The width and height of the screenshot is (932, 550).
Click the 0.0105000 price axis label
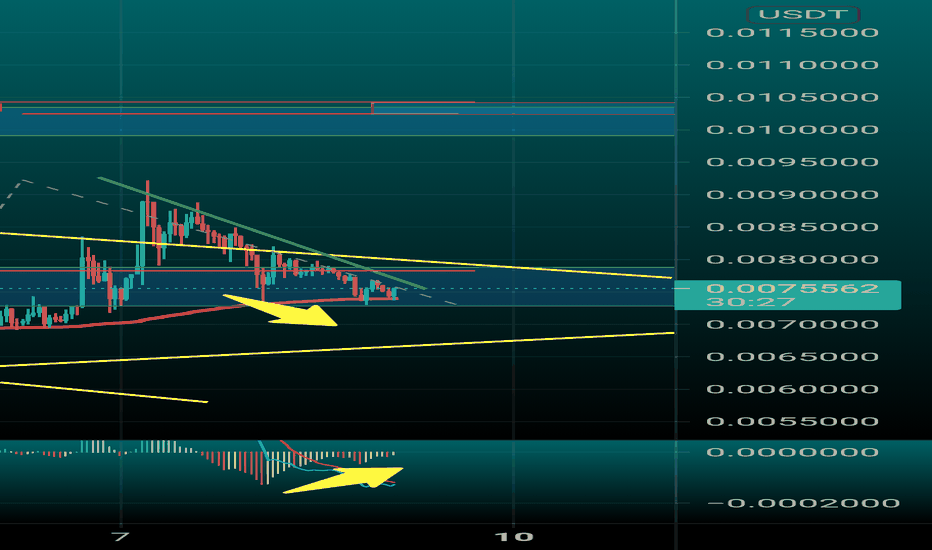click(792, 97)
